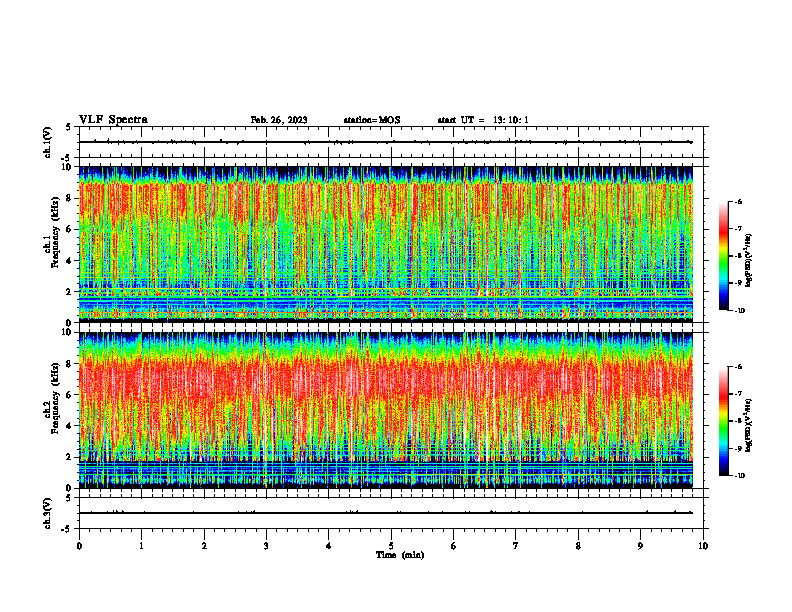
Task: Click time axis tick label '7'
Action: pyautogui.click(x=516, y=546)
